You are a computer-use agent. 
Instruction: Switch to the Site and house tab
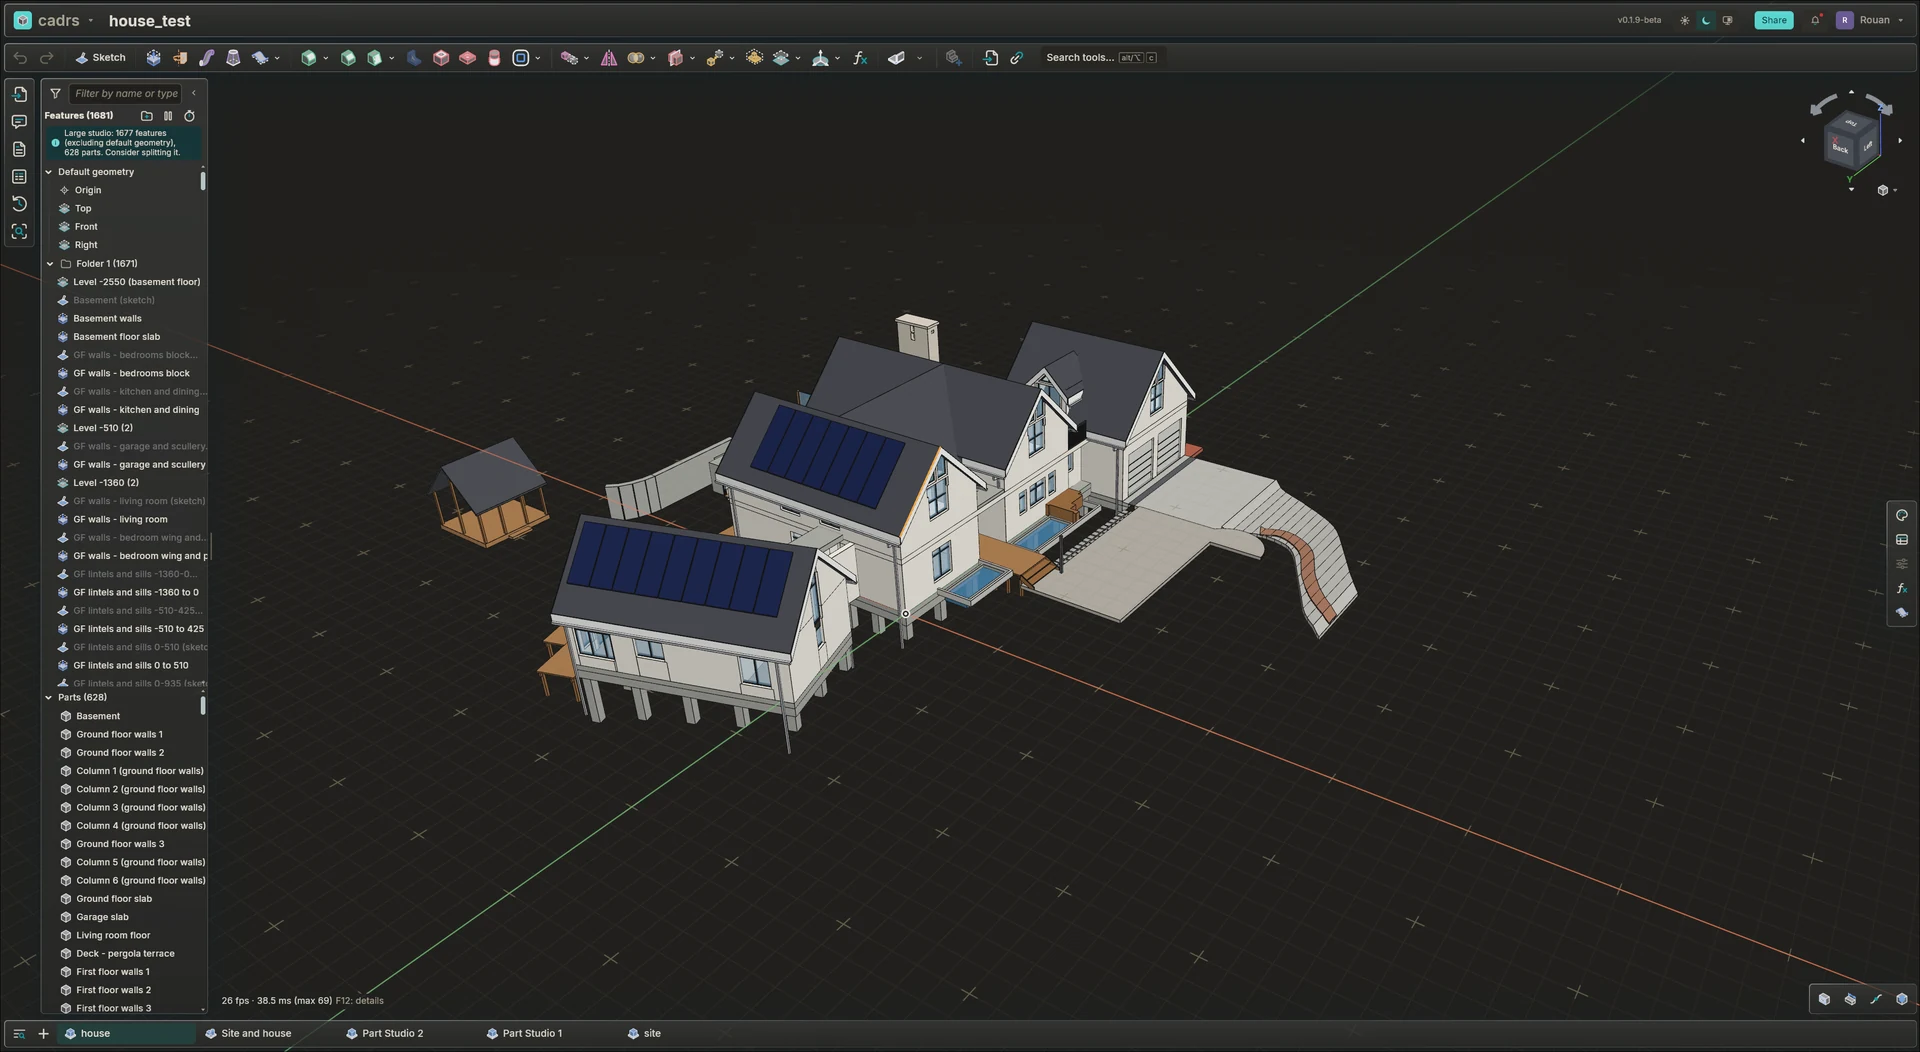[248, 1034]
